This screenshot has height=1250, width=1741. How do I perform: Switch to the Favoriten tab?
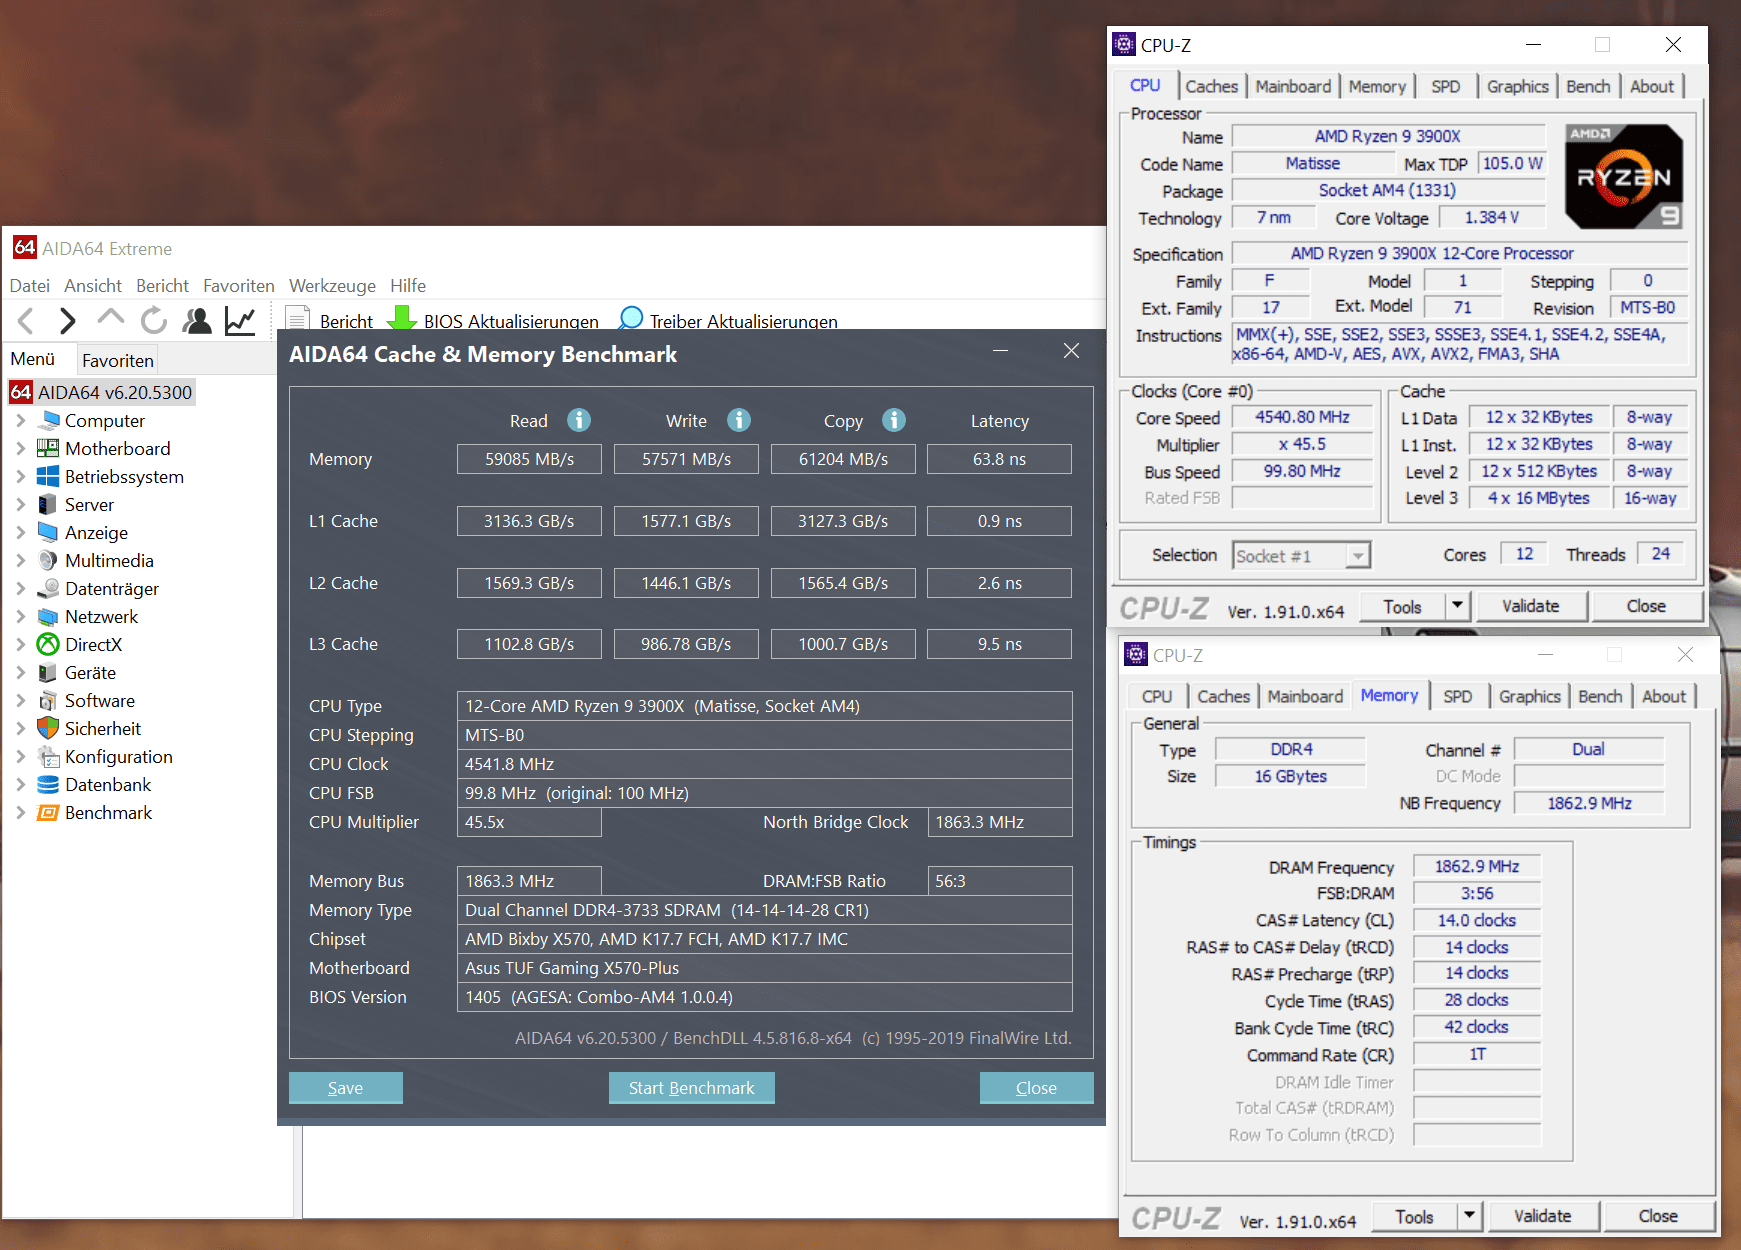click(118, 360)
